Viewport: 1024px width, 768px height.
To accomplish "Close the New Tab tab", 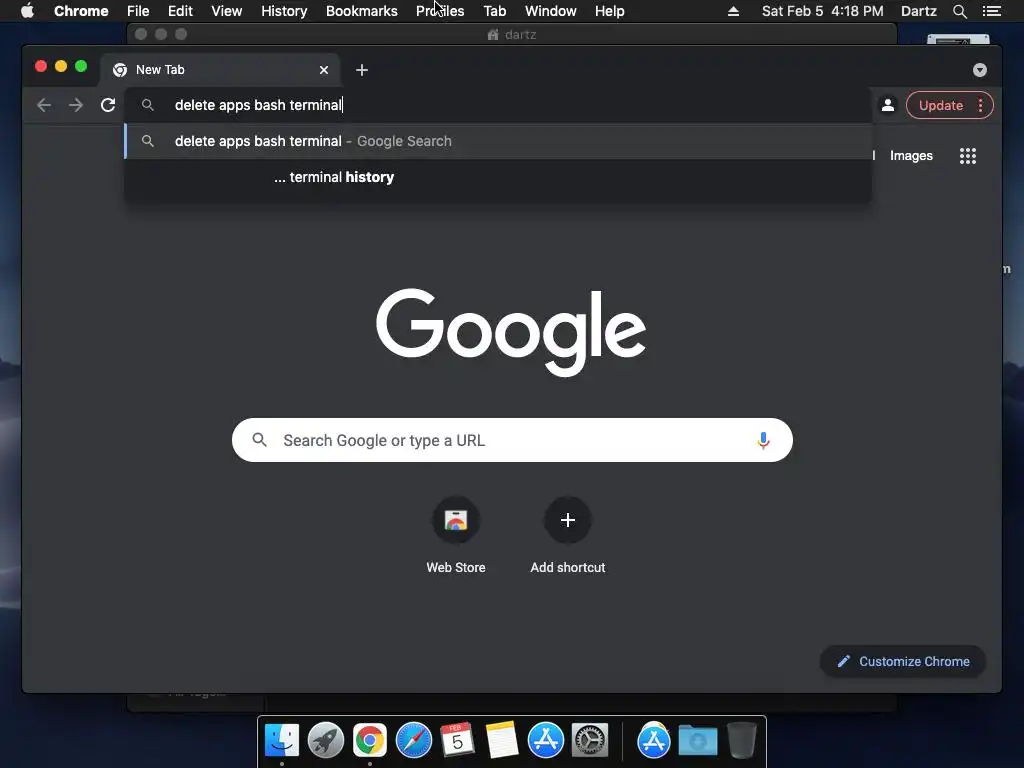I will point(324,70).
